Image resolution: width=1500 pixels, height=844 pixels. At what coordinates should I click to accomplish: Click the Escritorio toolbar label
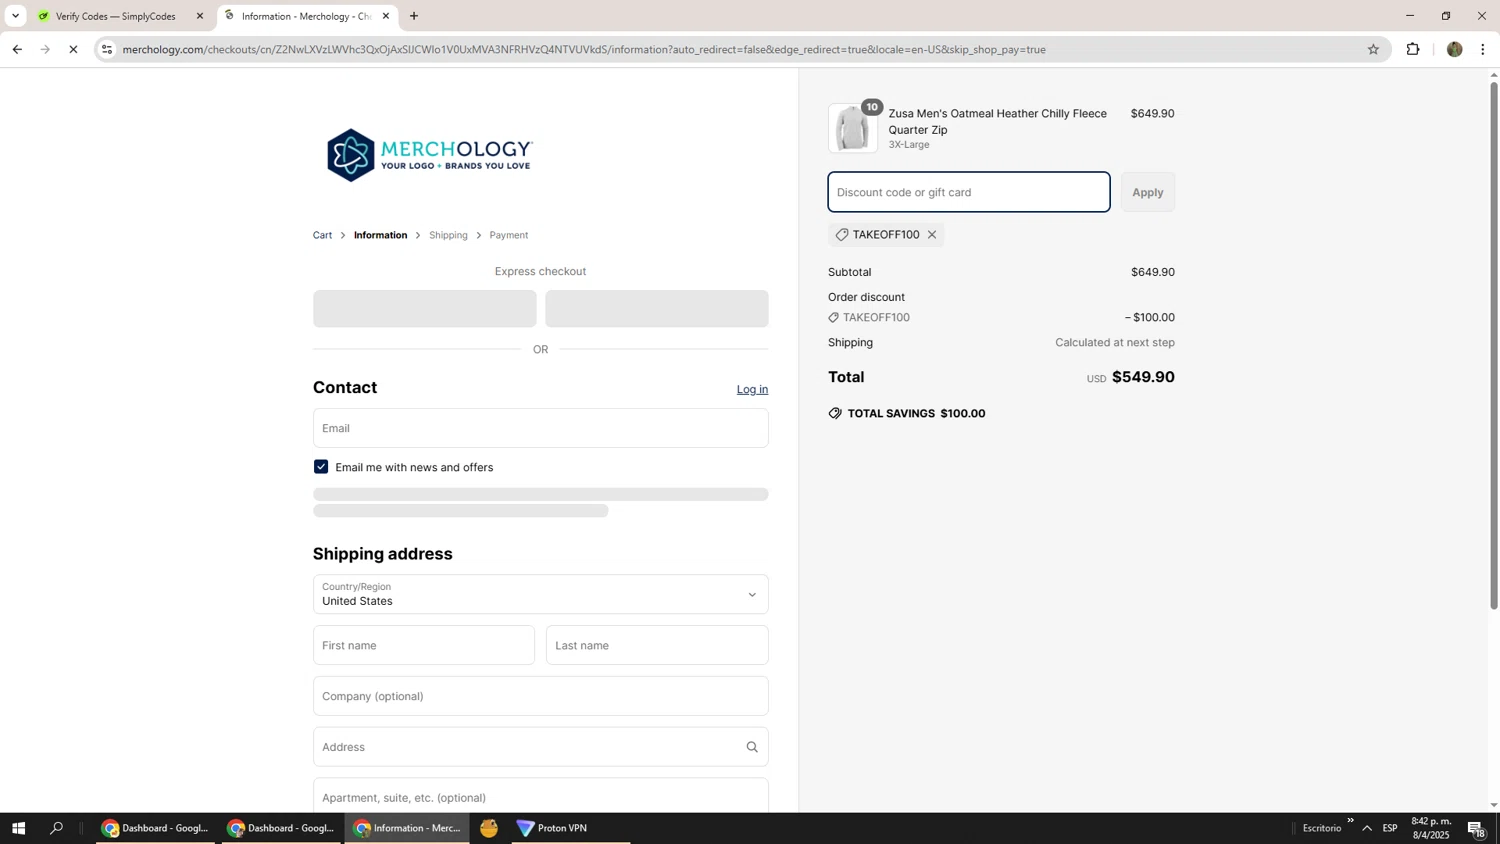pos(1321,828)
